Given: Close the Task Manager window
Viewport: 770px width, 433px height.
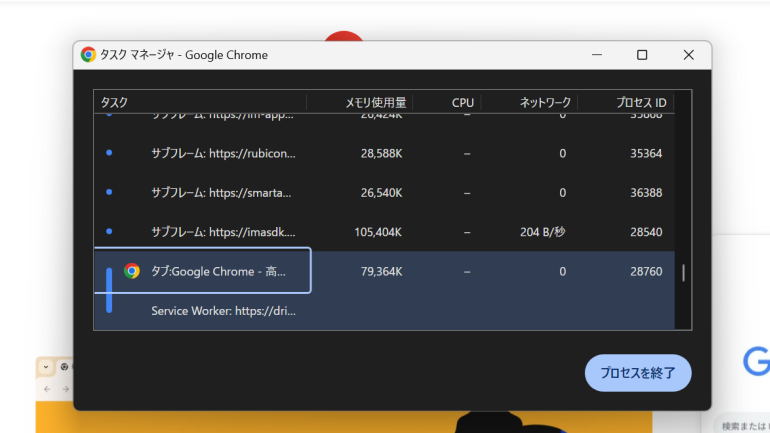Looking at the screenshot, I should tap(688, 55).
